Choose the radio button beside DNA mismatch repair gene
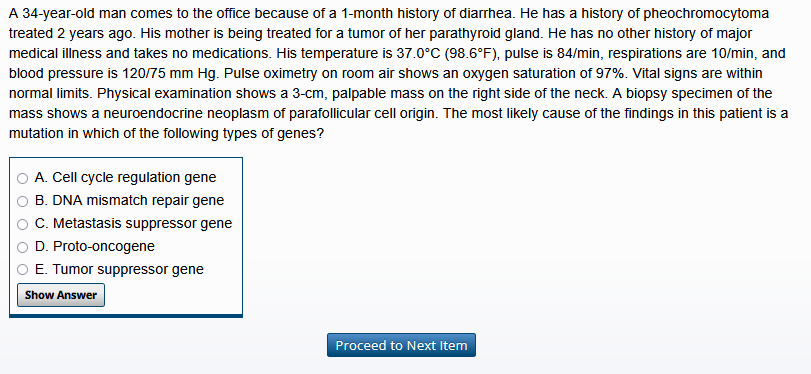Image resolution: width=811 pixels, height=374 pixels. (22, 201)
